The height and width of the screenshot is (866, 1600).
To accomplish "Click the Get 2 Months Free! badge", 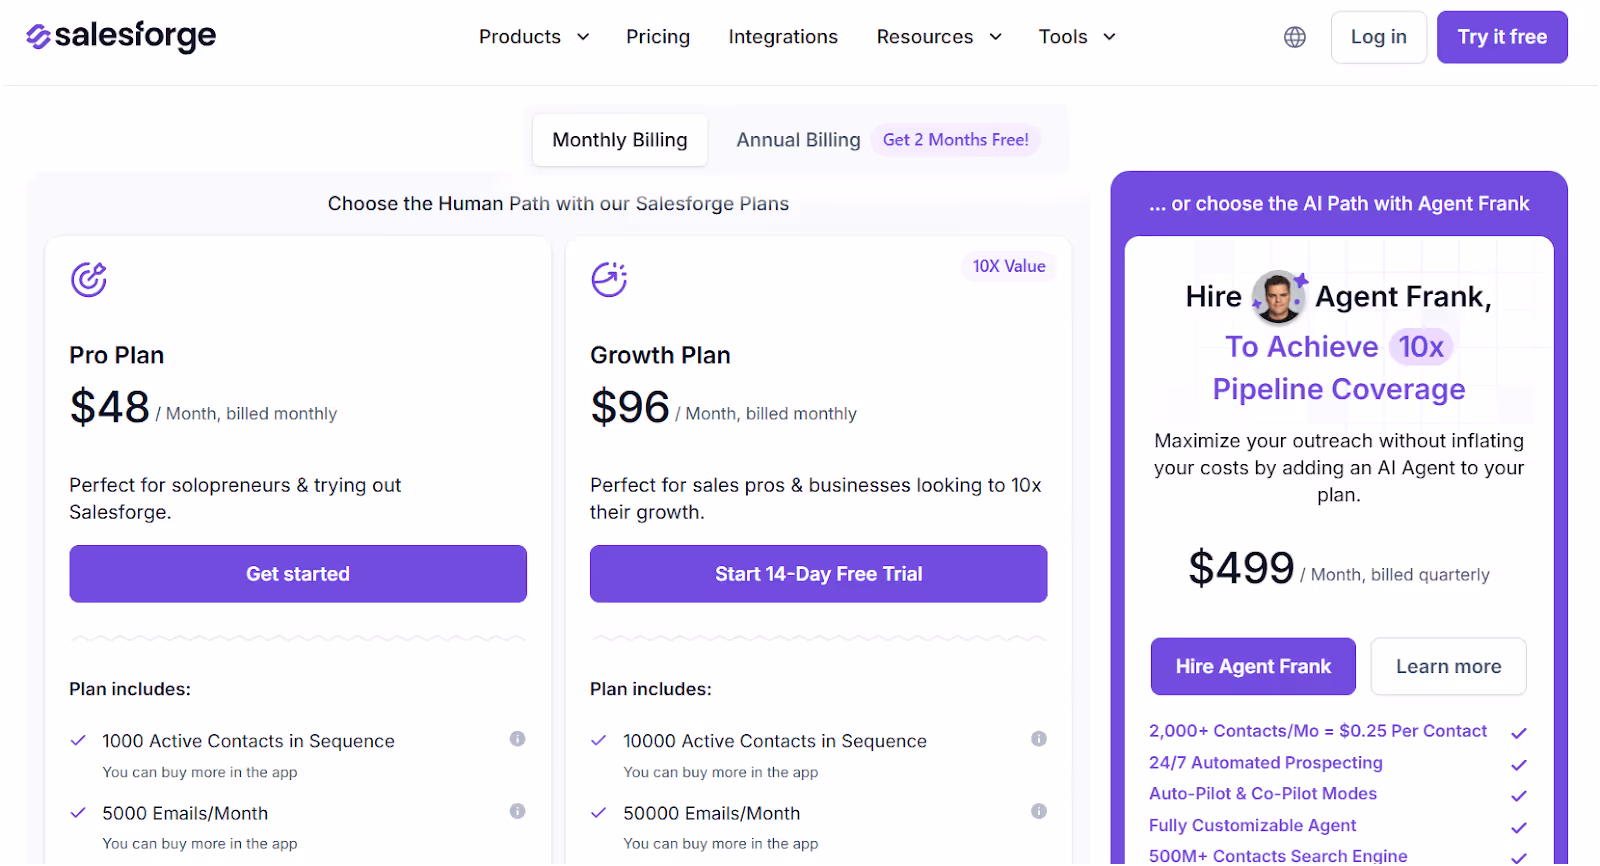I will click(955, 140).
